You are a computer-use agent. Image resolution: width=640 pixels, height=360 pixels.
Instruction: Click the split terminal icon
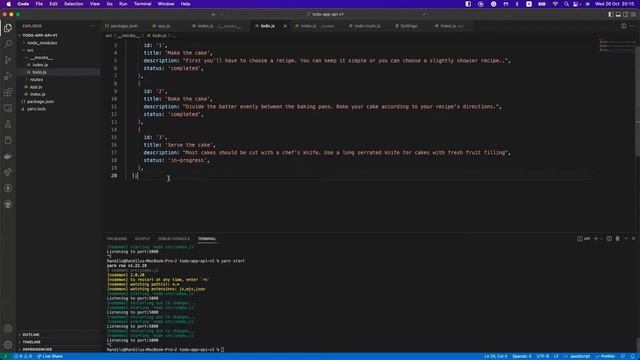609,238
